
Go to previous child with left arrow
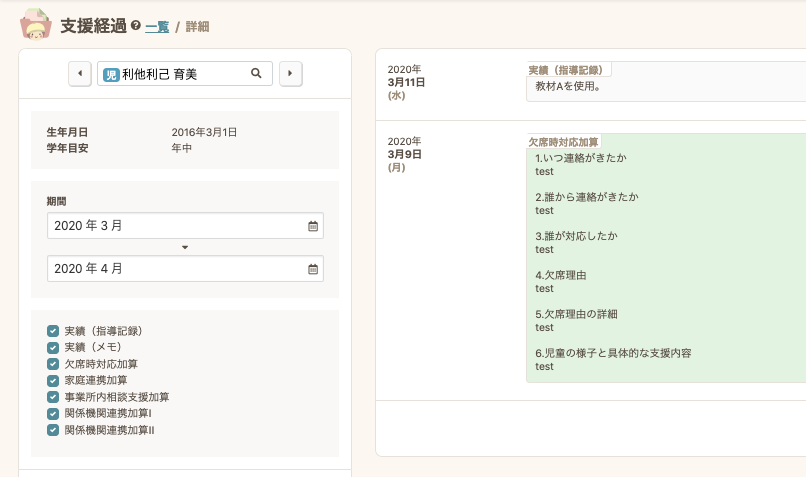80,73
